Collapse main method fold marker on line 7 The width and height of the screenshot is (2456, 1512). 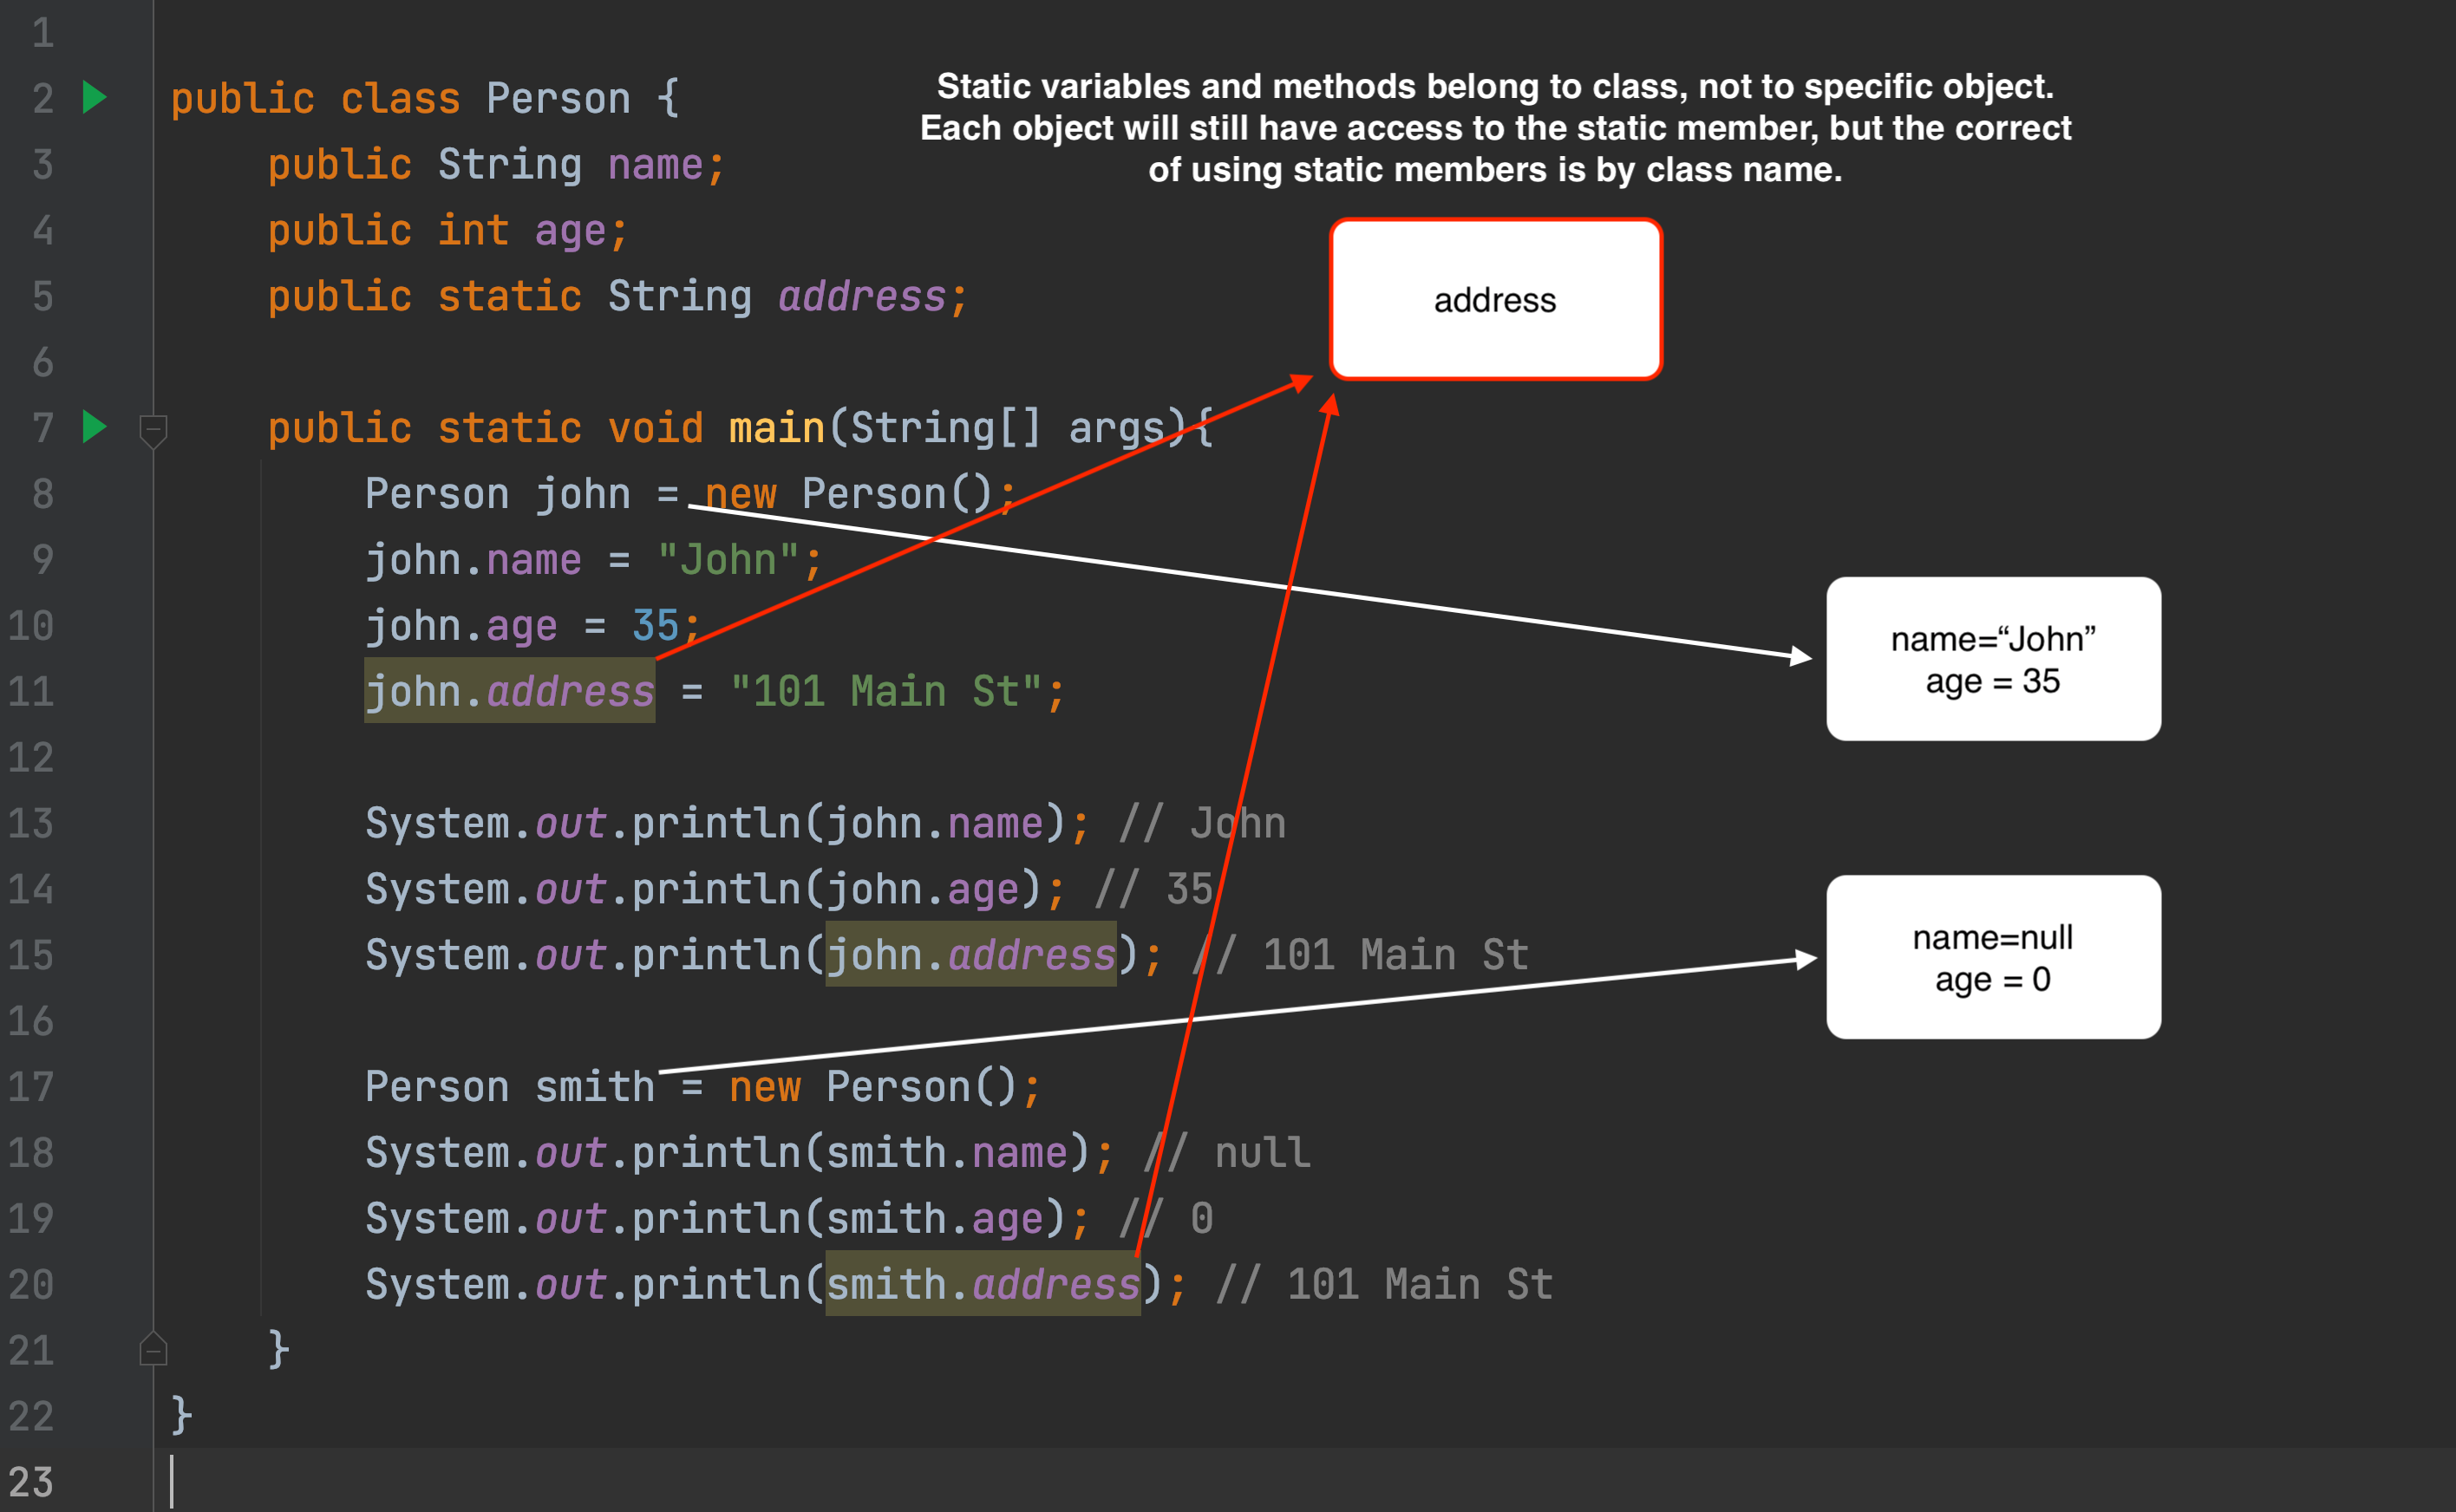click(x=153, y=430)
